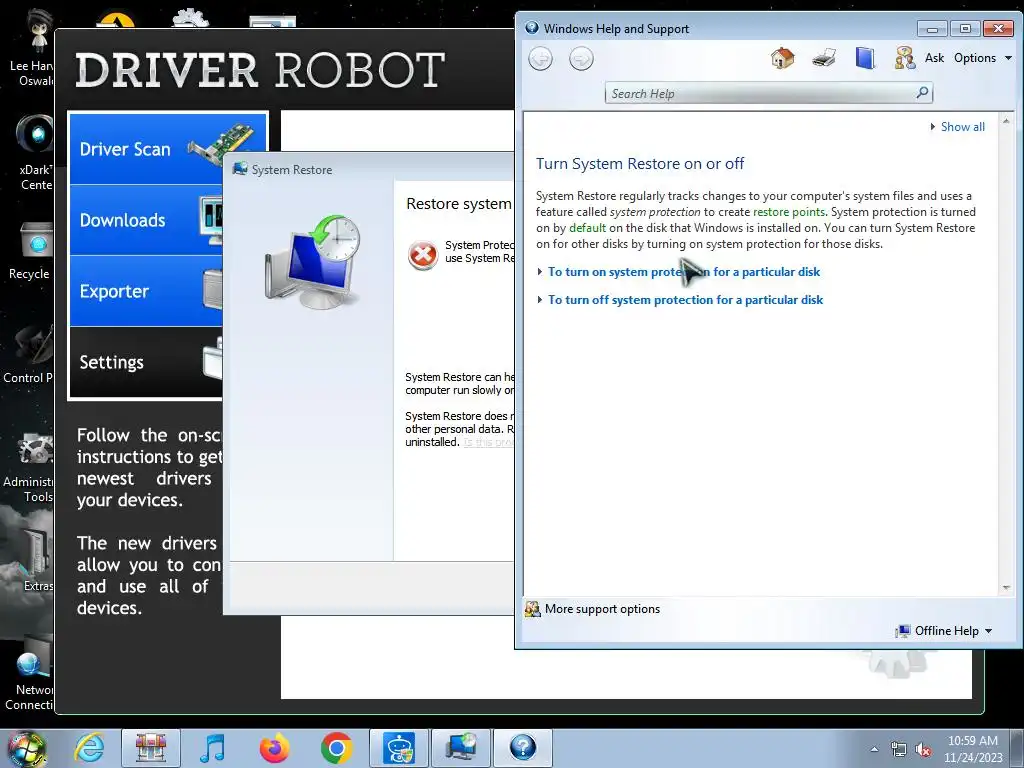The image size is (1024, 768).
Task: Open the Settings tab in Driver Robot
Action: coord(146,362)
